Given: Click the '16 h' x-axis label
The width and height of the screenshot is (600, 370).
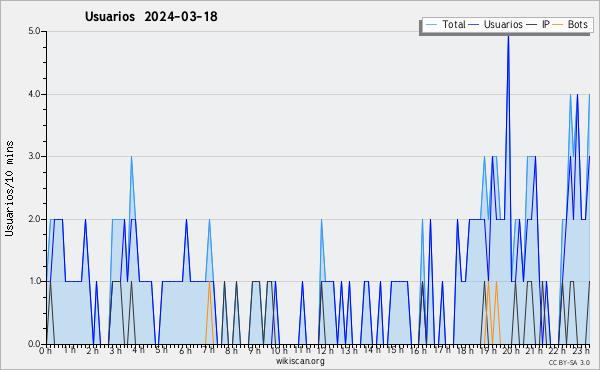Looking at the screenshot, I should click(418, 350).
